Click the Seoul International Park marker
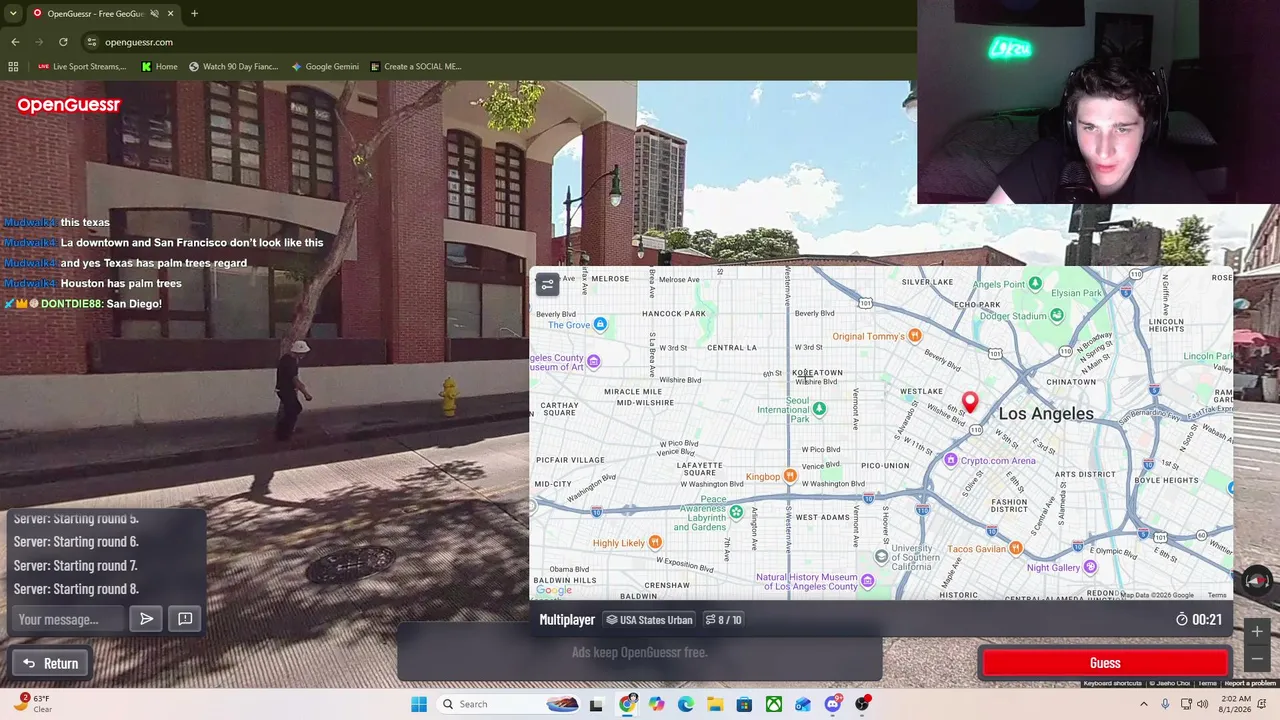The height and width of the screenshot is (720, 1280). 819,408
